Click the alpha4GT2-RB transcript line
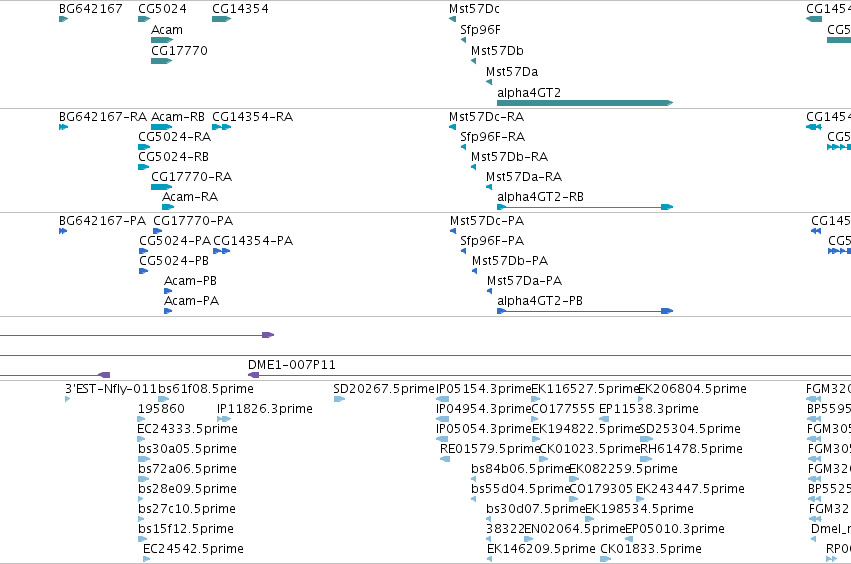Screen dimensions: 851x564 pos(585,207)
